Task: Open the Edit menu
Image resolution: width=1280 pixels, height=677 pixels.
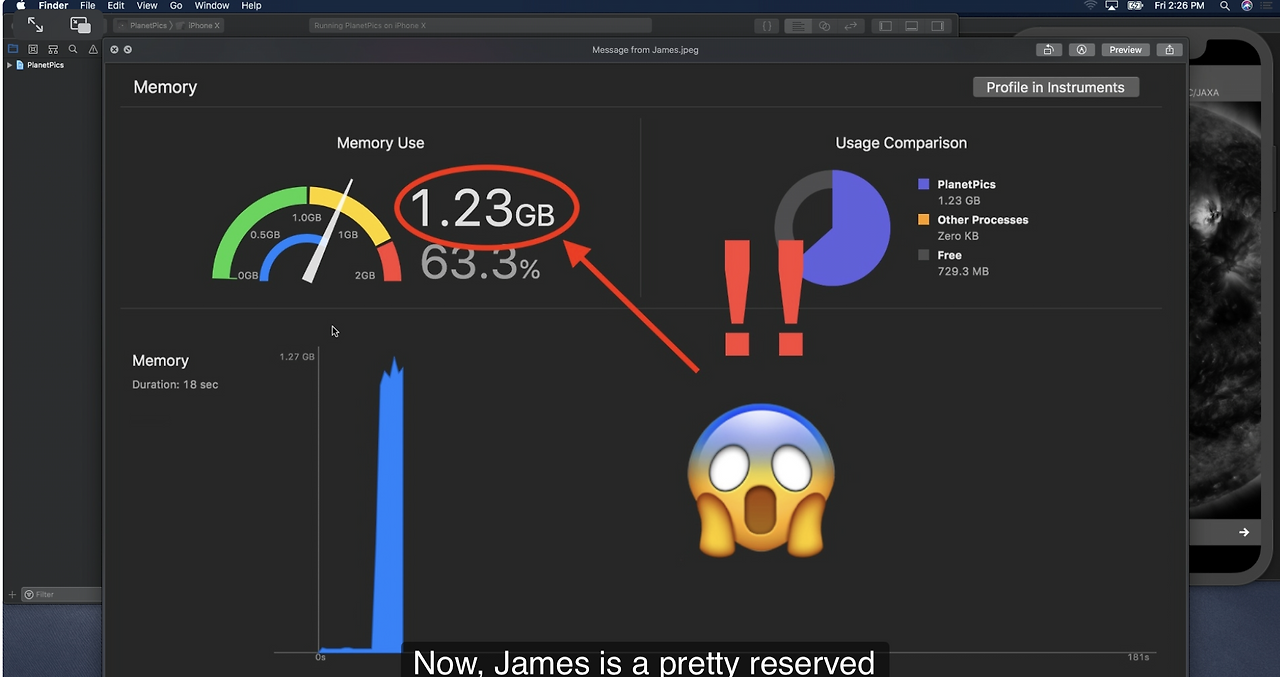Action: (116, 6)
